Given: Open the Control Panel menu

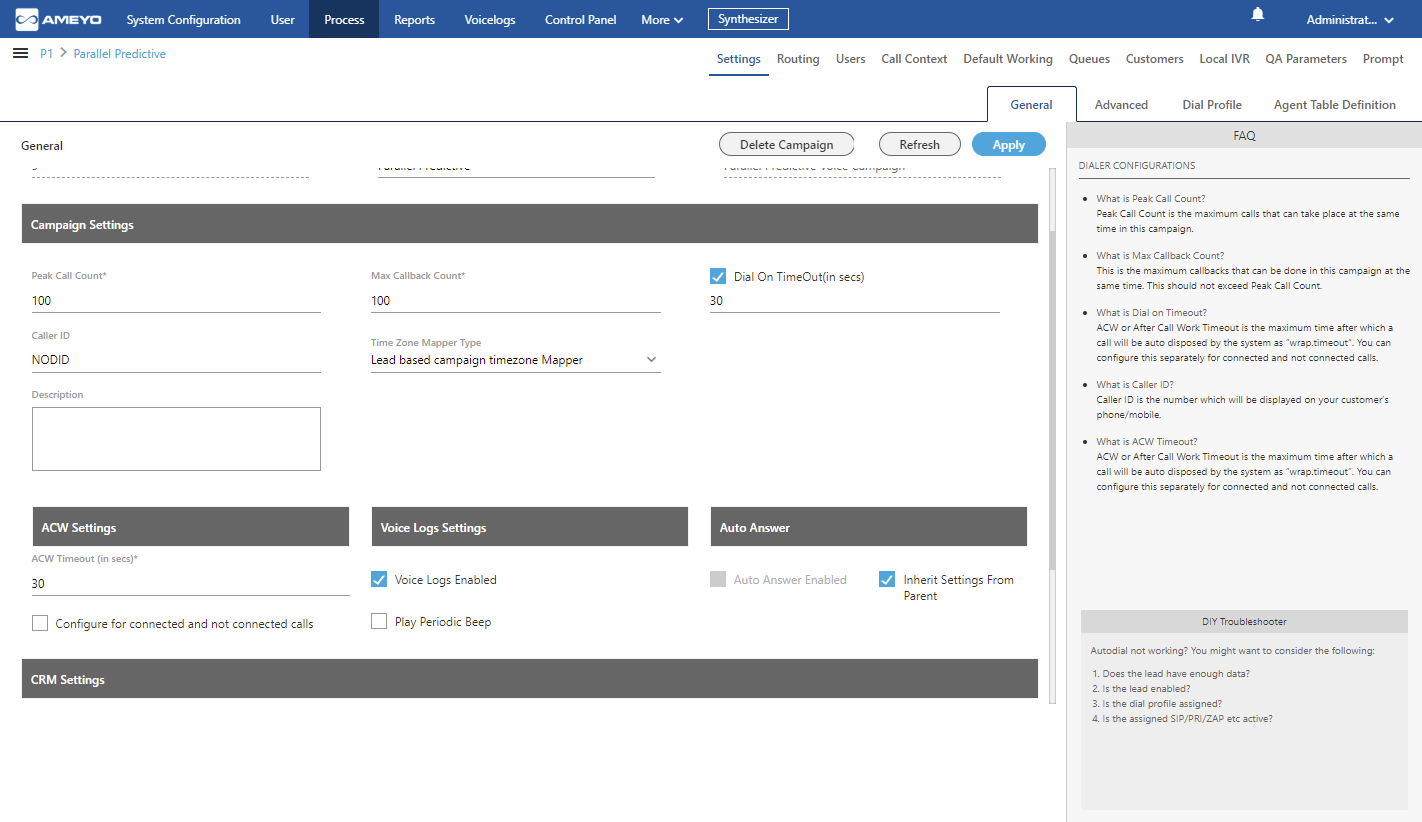Looking at the screenshot, I should (x=580, y=19).
